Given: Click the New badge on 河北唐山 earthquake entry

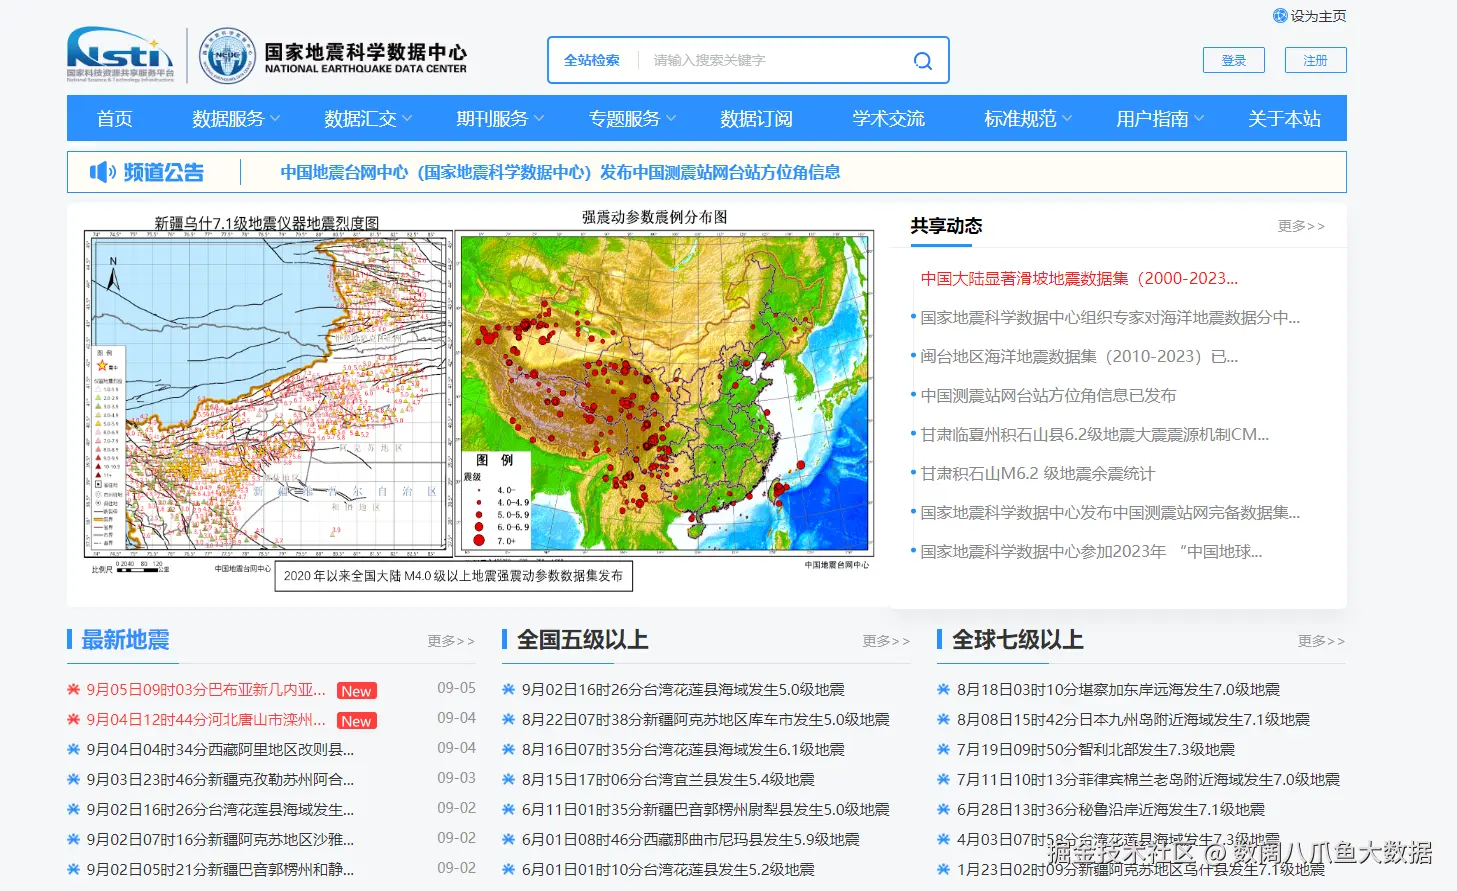Looking at the screenshot, I should (356, 721).
